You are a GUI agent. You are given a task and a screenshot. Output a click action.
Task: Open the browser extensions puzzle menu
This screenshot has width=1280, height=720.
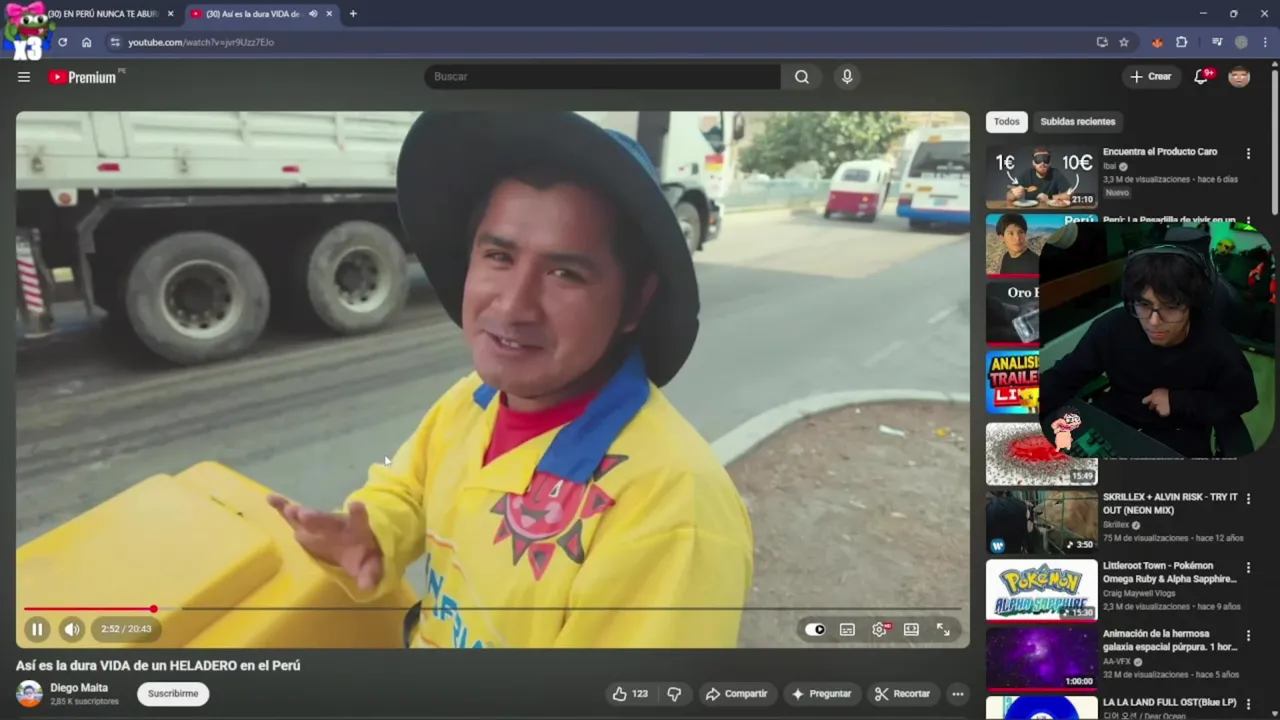[x=1182, y=42]
